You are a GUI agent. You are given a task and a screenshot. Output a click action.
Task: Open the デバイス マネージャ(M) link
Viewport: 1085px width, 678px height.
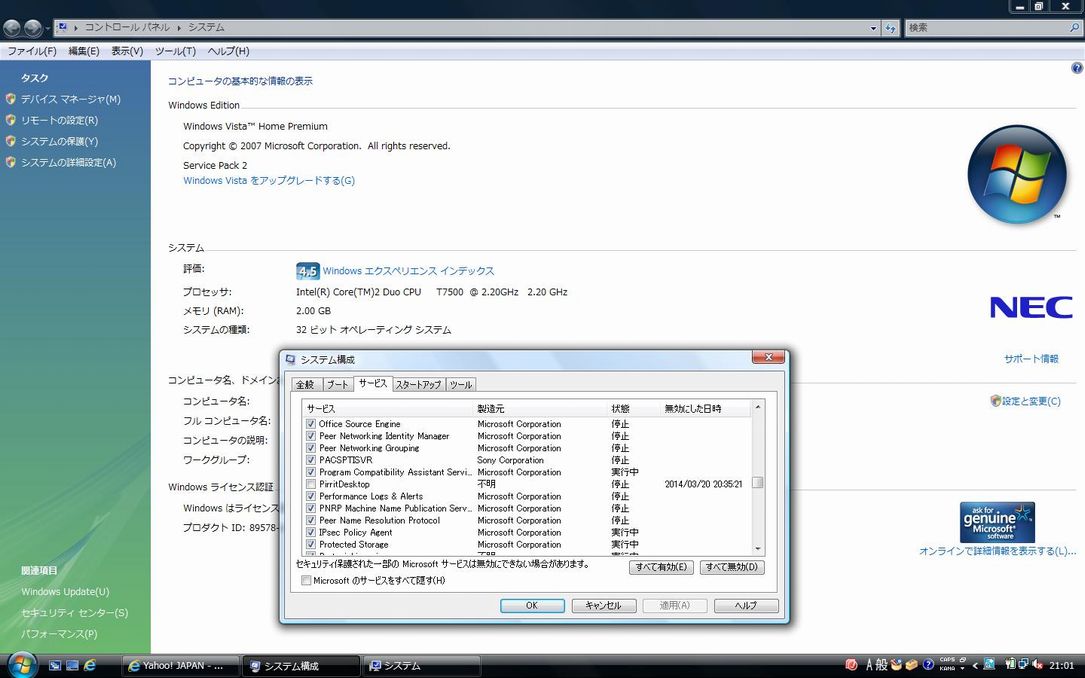tap(71, 100)
